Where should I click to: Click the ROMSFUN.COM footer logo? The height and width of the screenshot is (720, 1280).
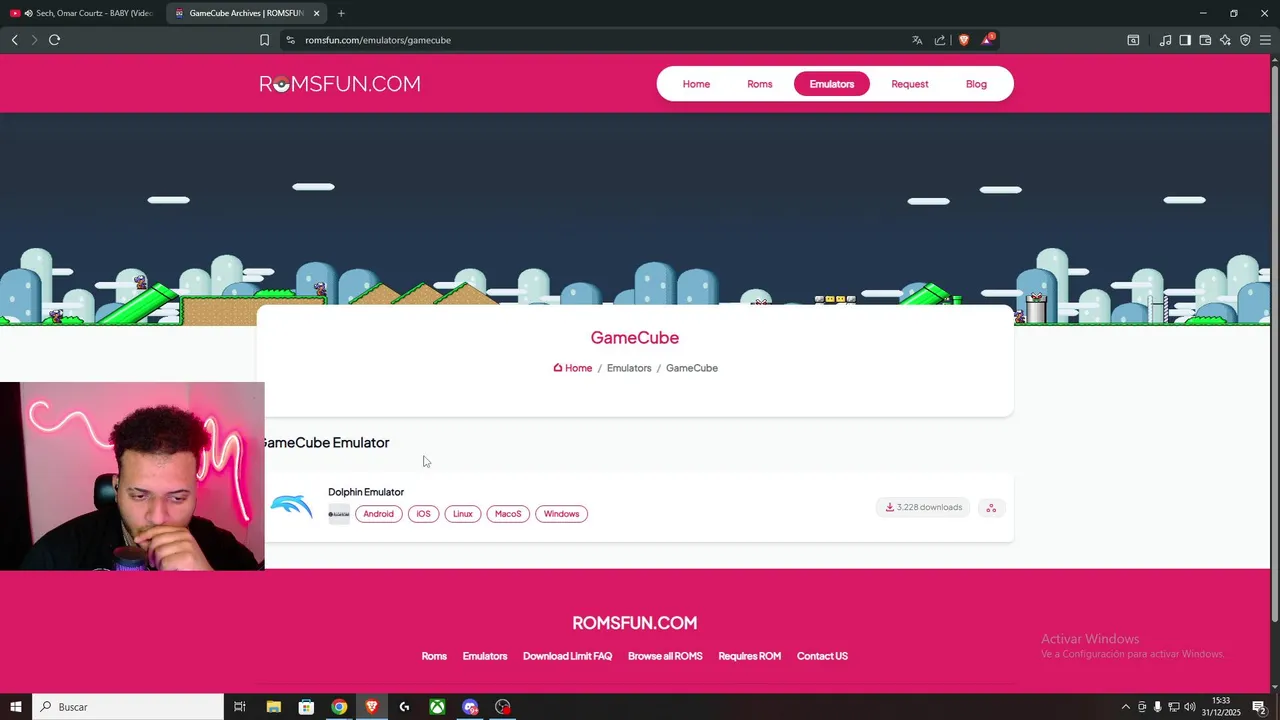coord(635,623)
